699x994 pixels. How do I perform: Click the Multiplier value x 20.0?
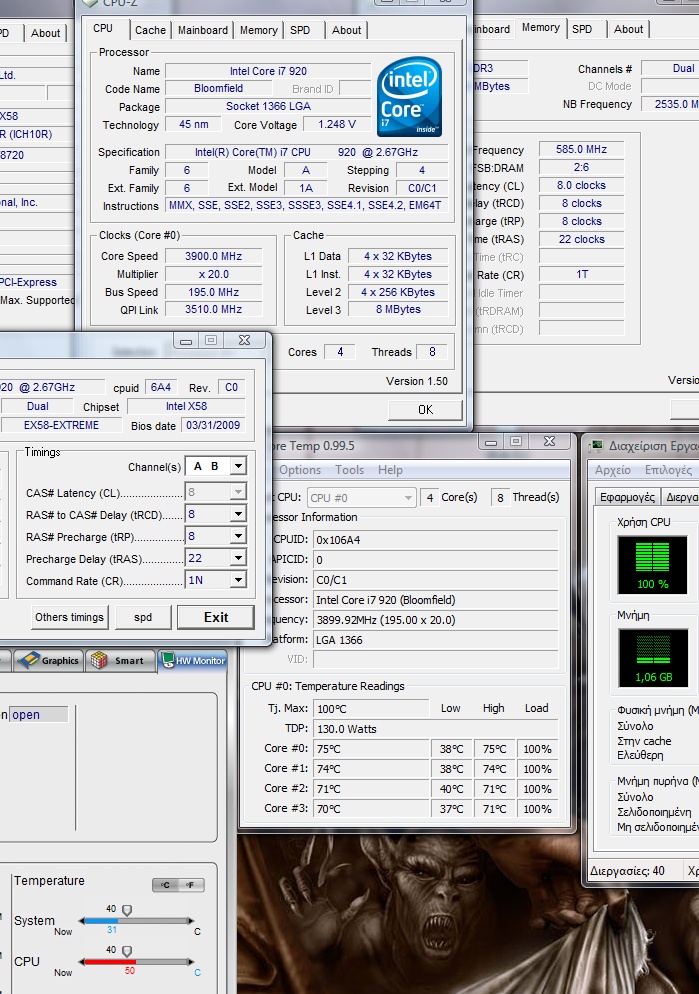pyautogui.click(x=214, y=274)
